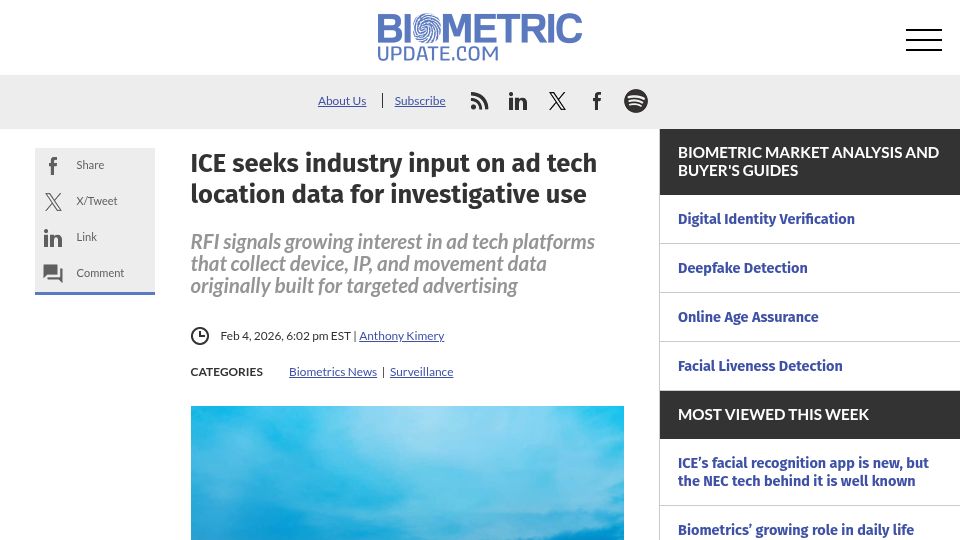Click the CATEGORIES label
This screenshot has height=540, width=960.
coord(227,372)
